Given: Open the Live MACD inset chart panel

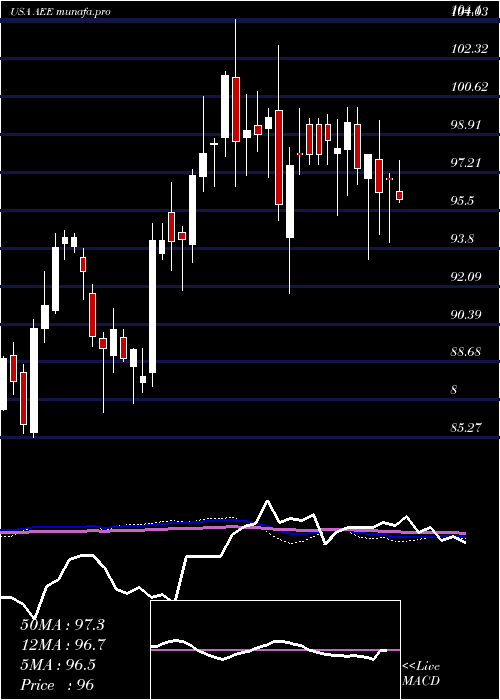Looking at the screenshot, I should pyautogui.click(x=275, y=650).
